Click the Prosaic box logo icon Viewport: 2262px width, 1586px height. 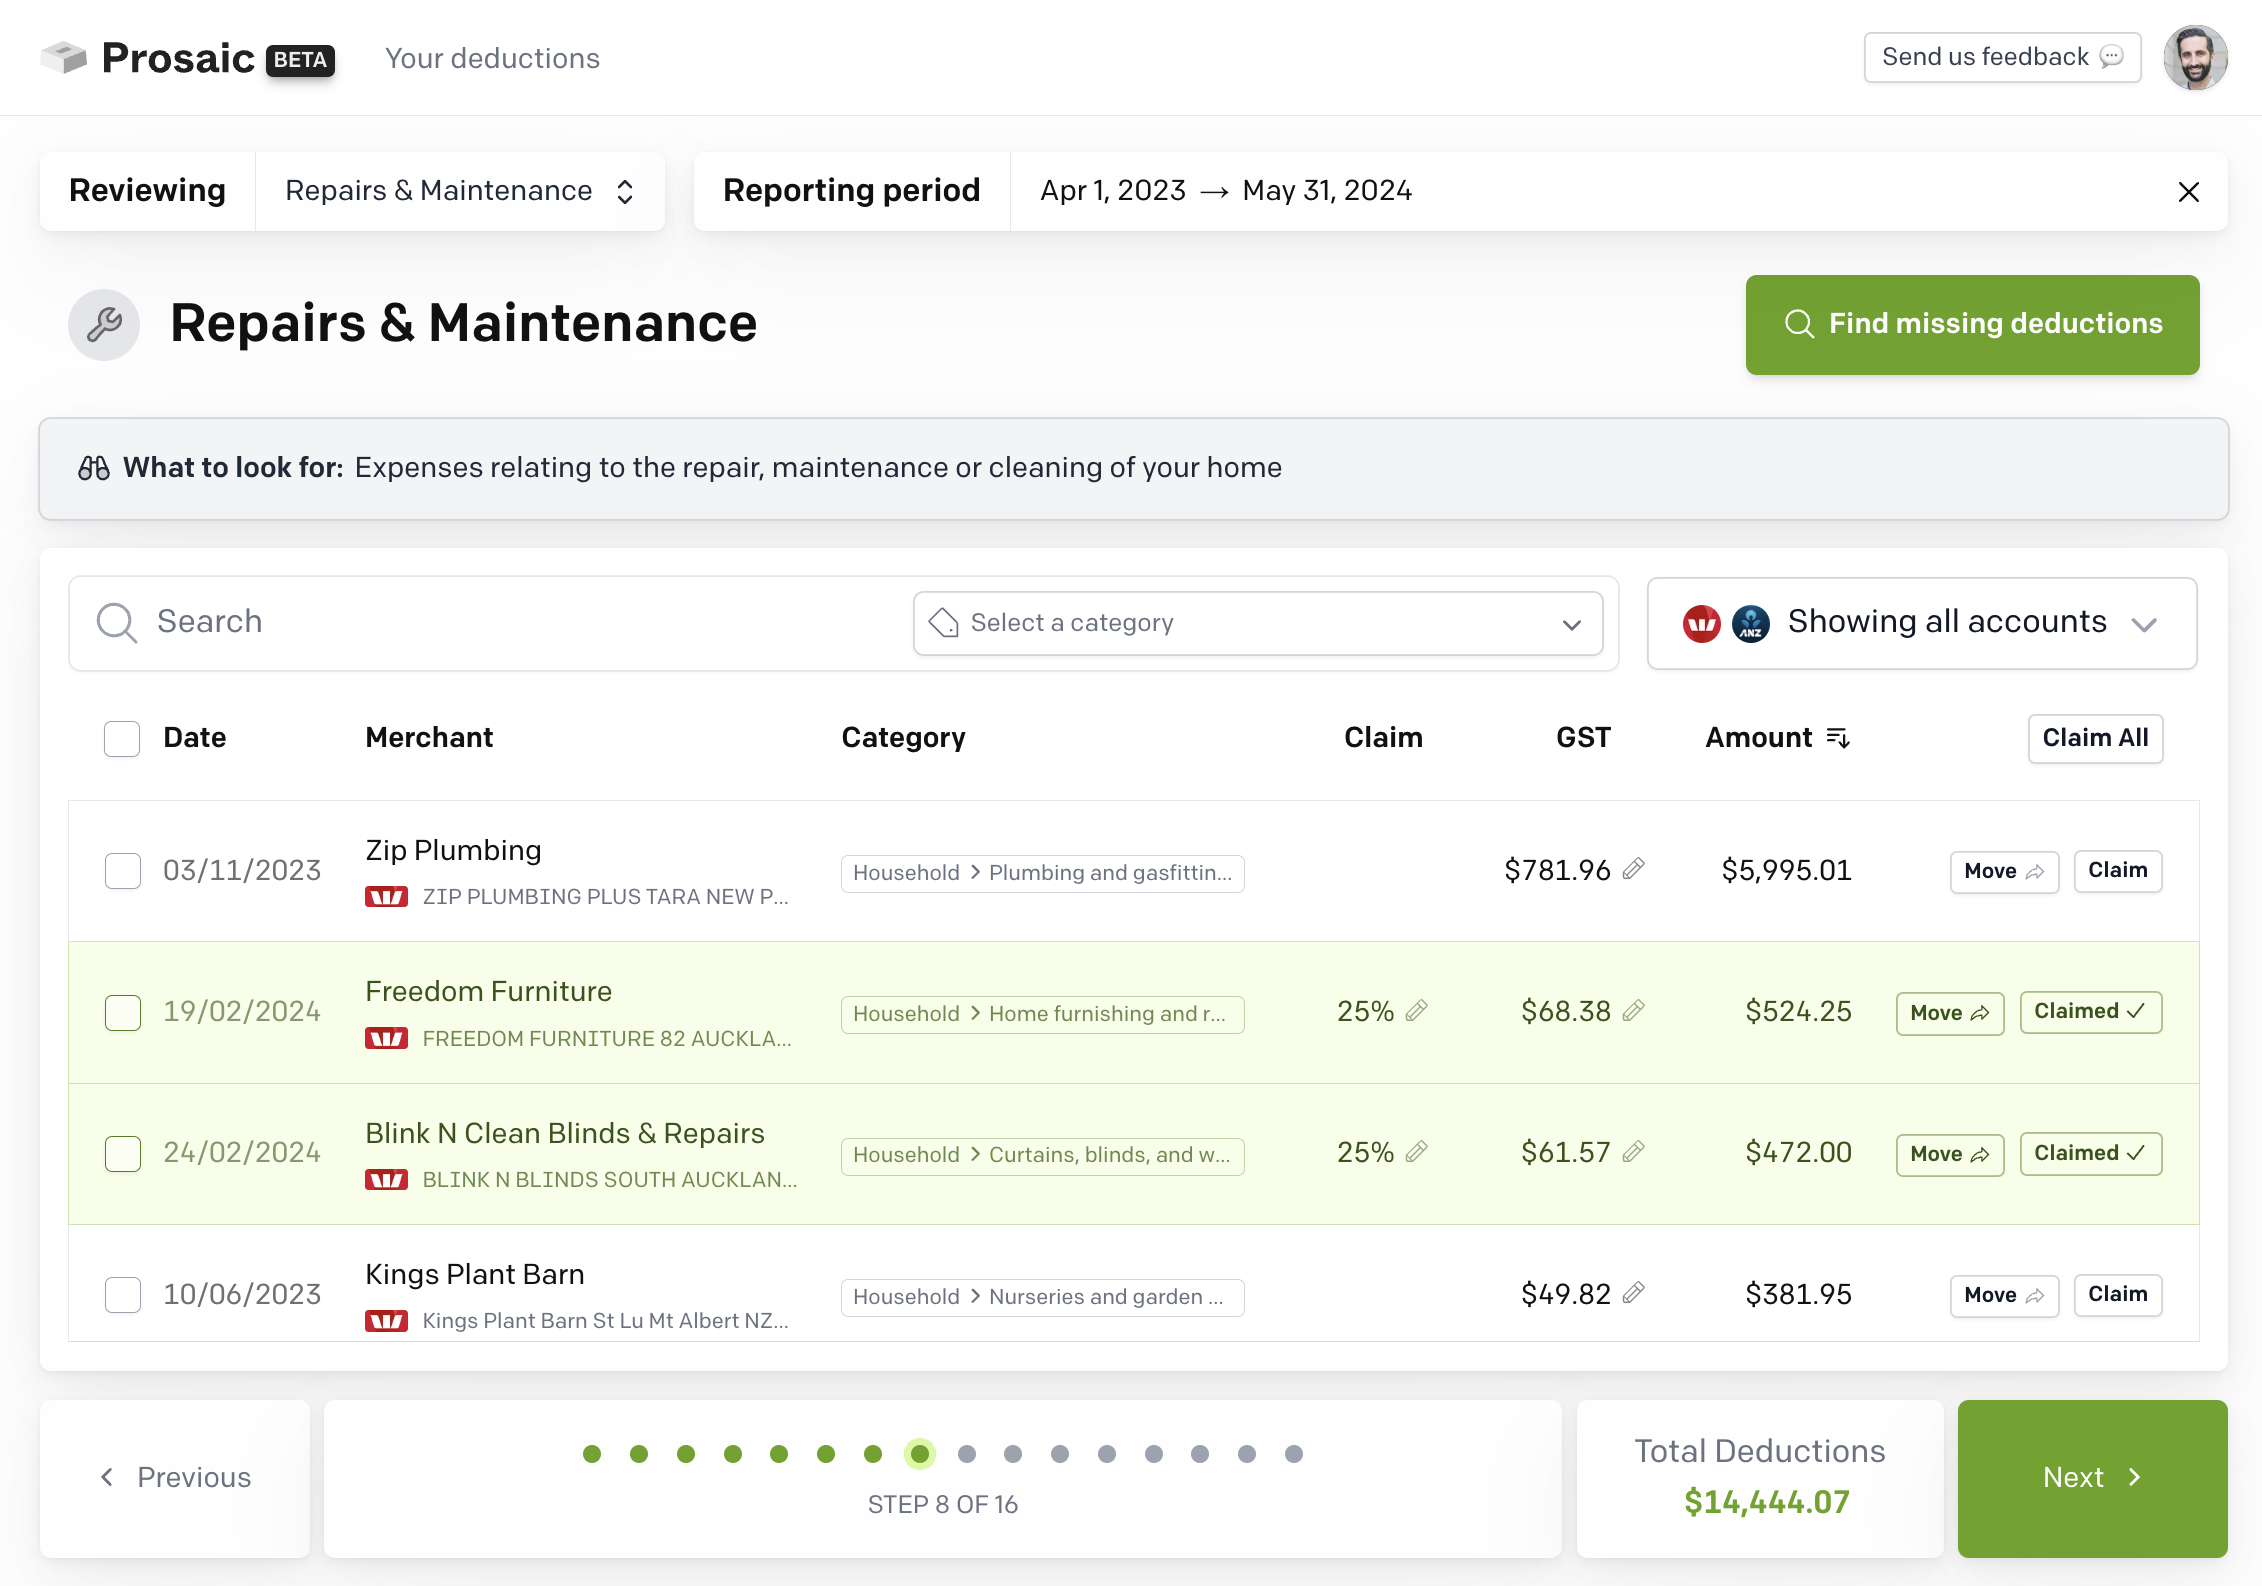[64, 57]
